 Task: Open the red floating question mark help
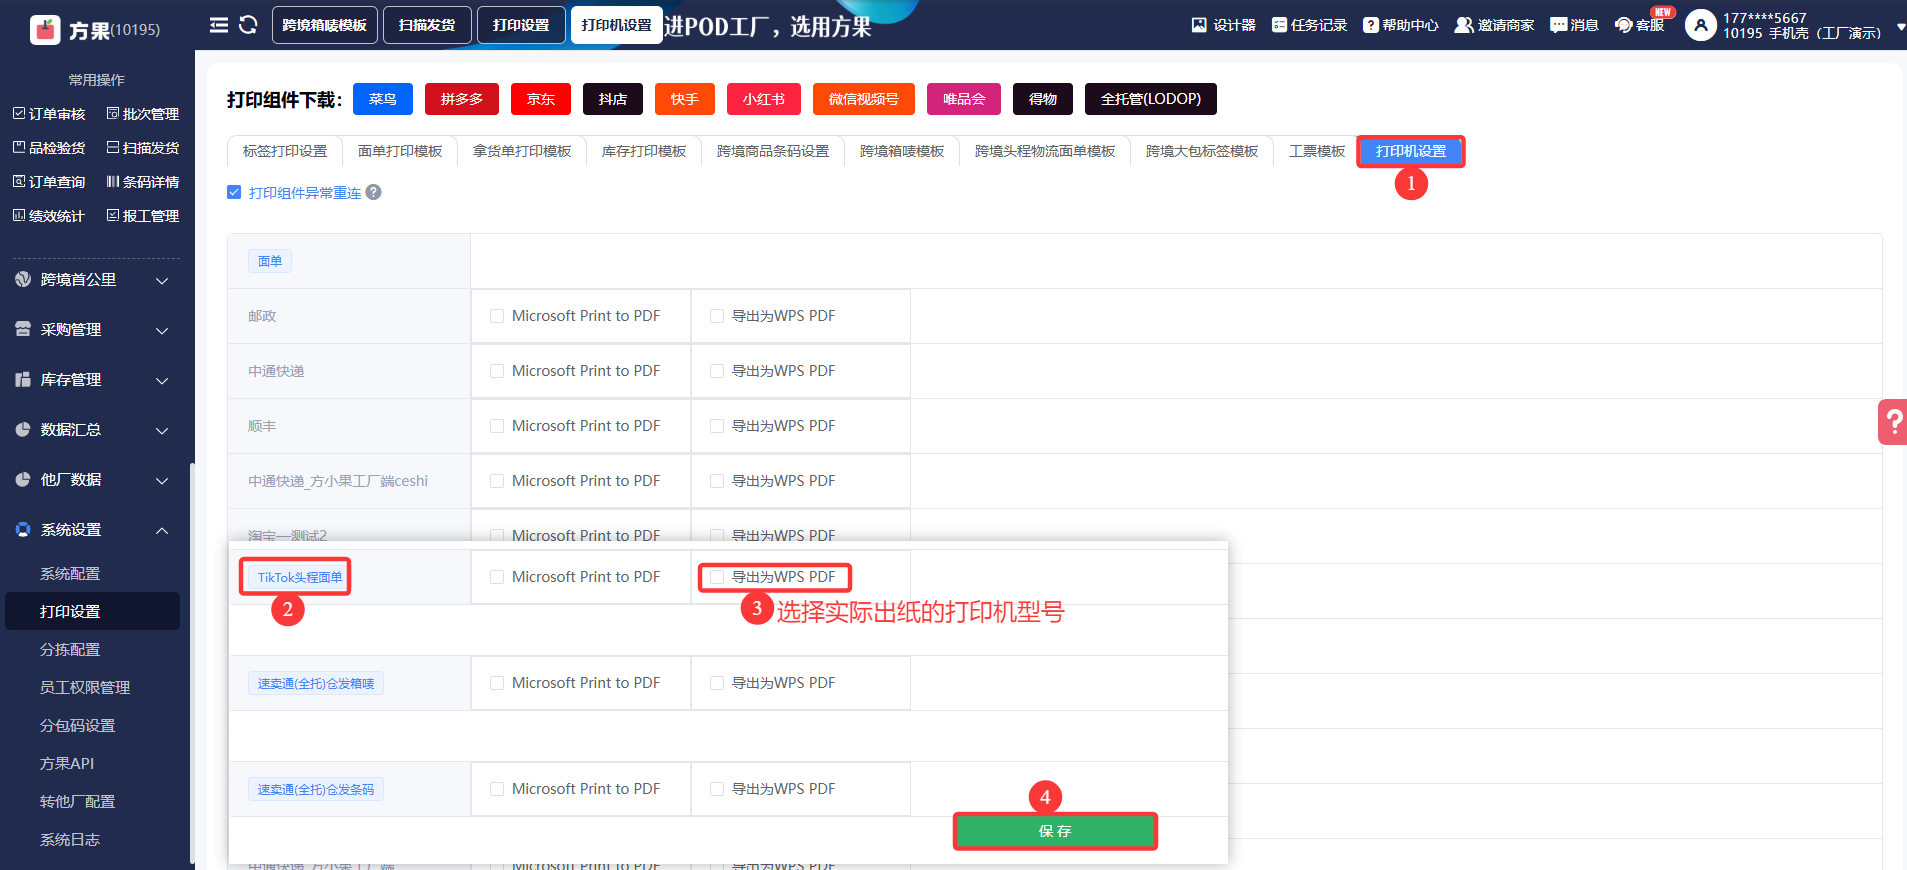1892,422
